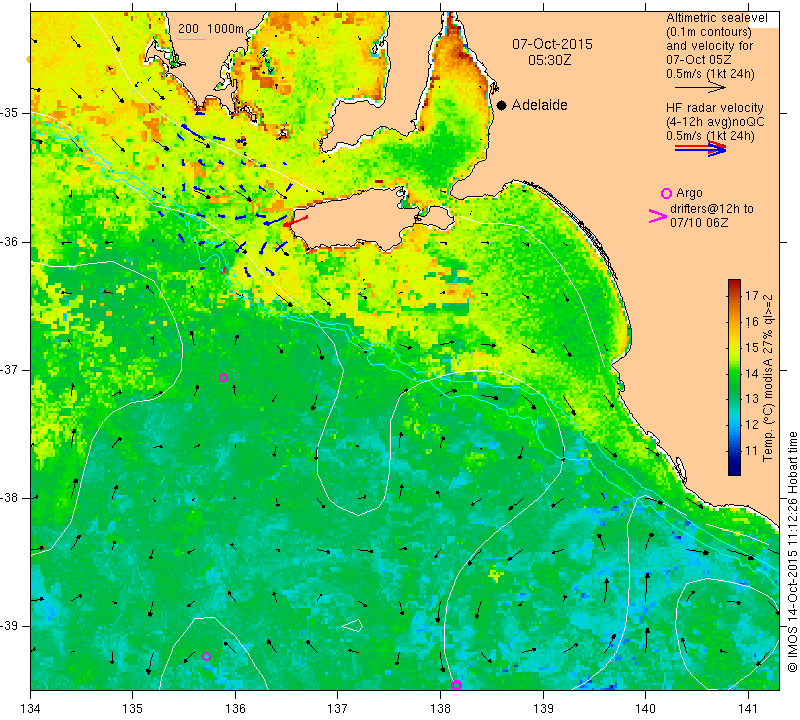Screen dimensions: 800x720
Task: Click the 'Altimetric sealevel' legend heading
Action: pyautogui.click(x=716, y=18)
